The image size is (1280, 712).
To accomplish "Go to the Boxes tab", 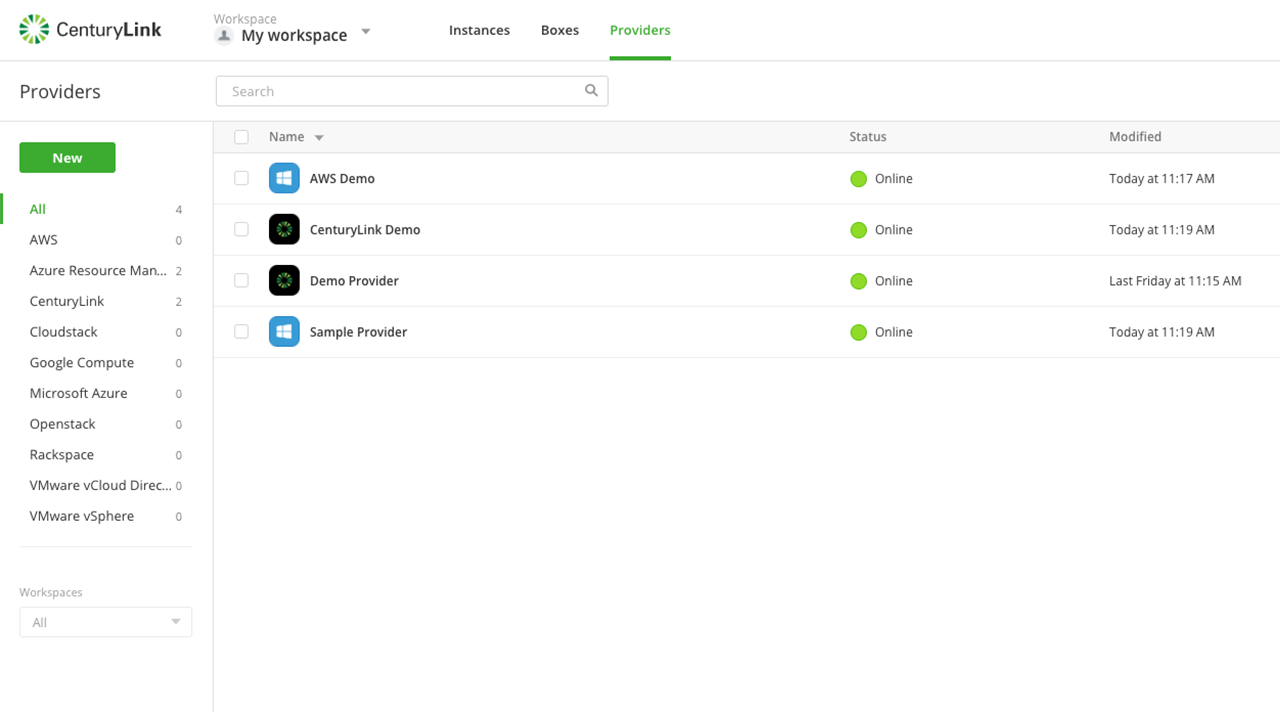I will (560, 30).
